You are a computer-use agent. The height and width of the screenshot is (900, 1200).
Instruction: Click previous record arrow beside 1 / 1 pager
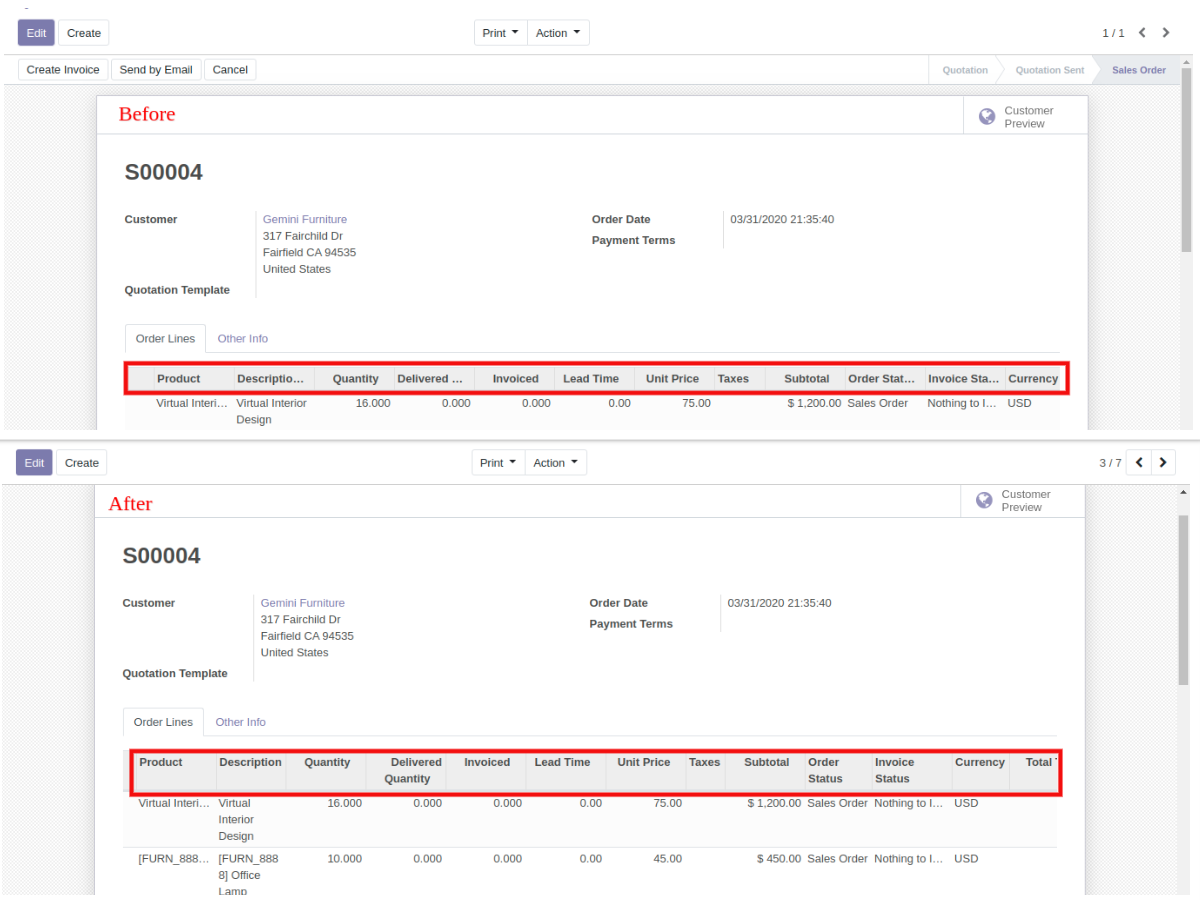tap(1142, 33)
